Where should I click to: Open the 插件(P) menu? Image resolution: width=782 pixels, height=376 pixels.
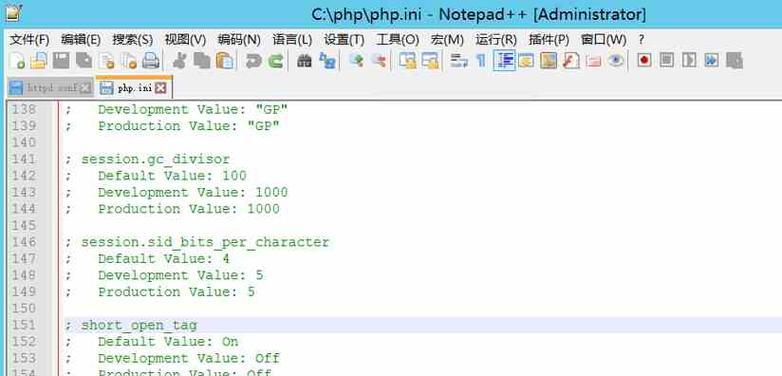(549, 39)
